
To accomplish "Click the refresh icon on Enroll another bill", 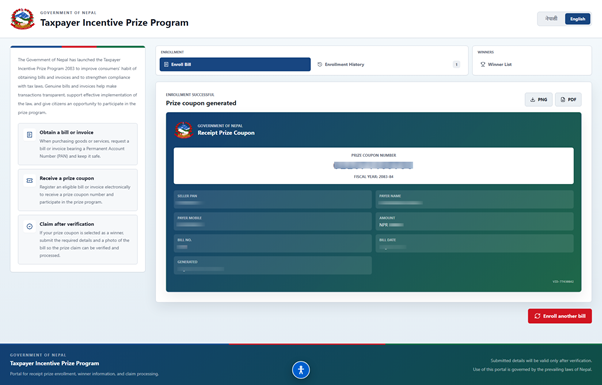I will pyautogui.click(x=537, y=316).
